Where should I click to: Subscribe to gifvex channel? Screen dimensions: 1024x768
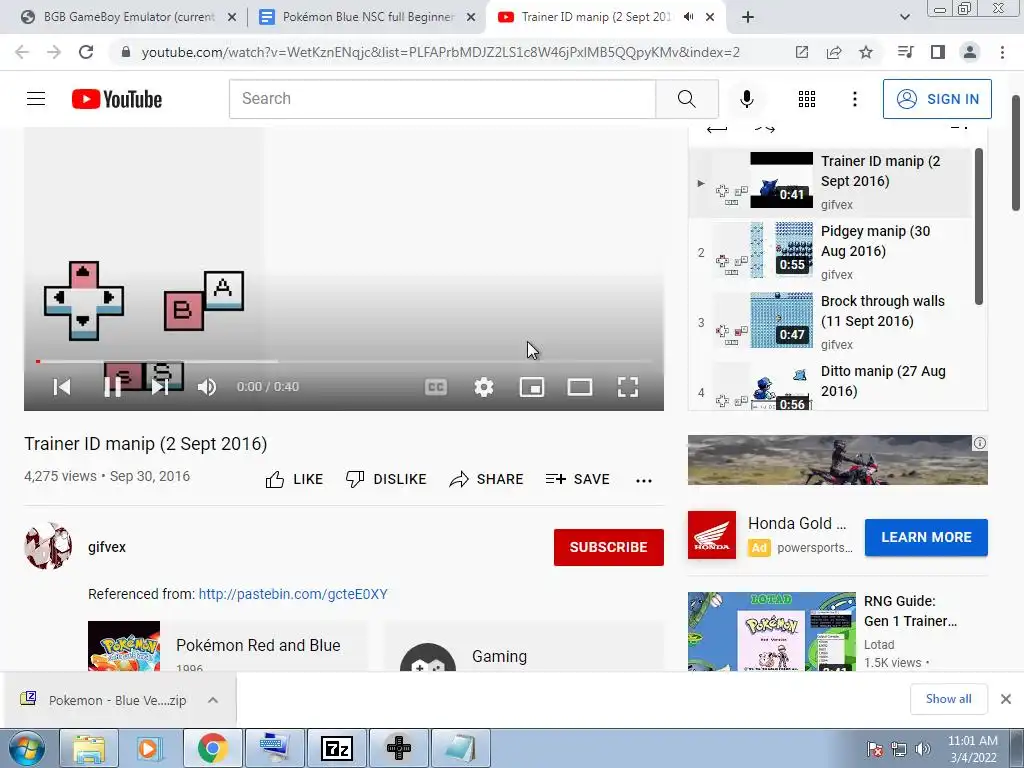click(609, 547)
